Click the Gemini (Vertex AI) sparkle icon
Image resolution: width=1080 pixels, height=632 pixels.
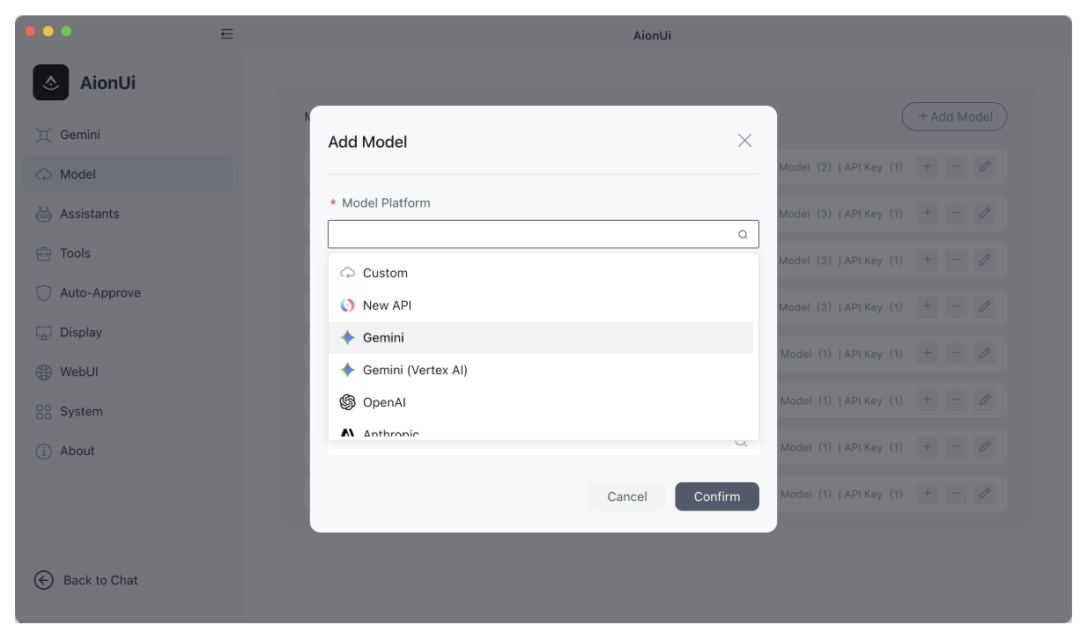click(x=348, y=370)
